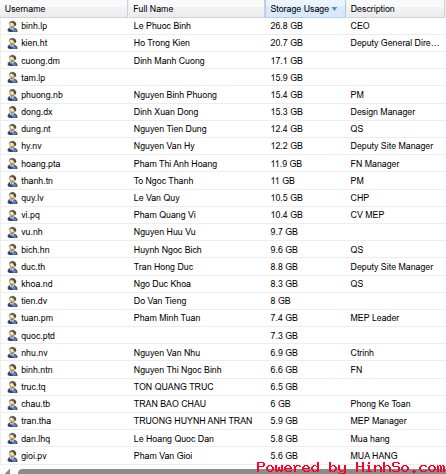
Task: Click the user icon for dong.dx
Action: click(12, 112)
